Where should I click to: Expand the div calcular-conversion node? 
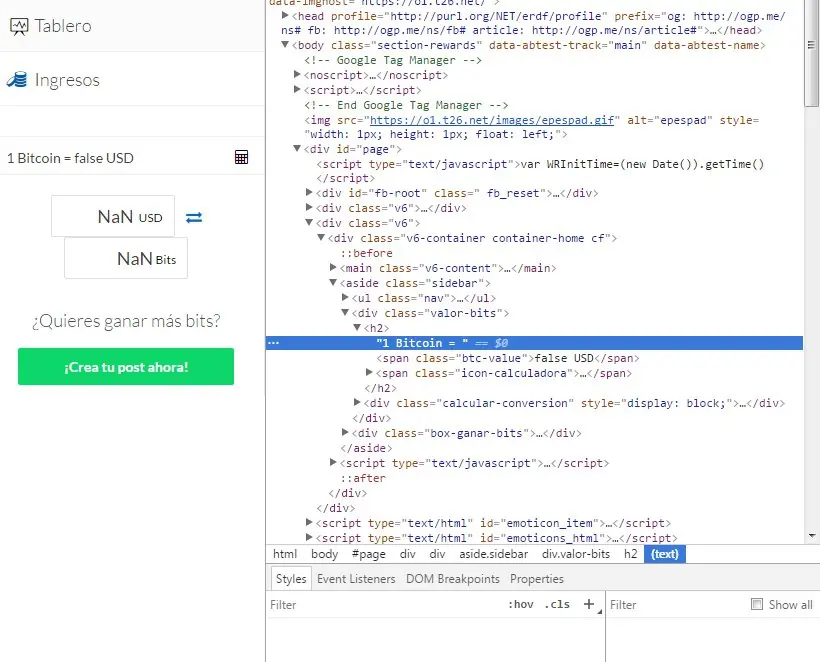pos(357,403)
